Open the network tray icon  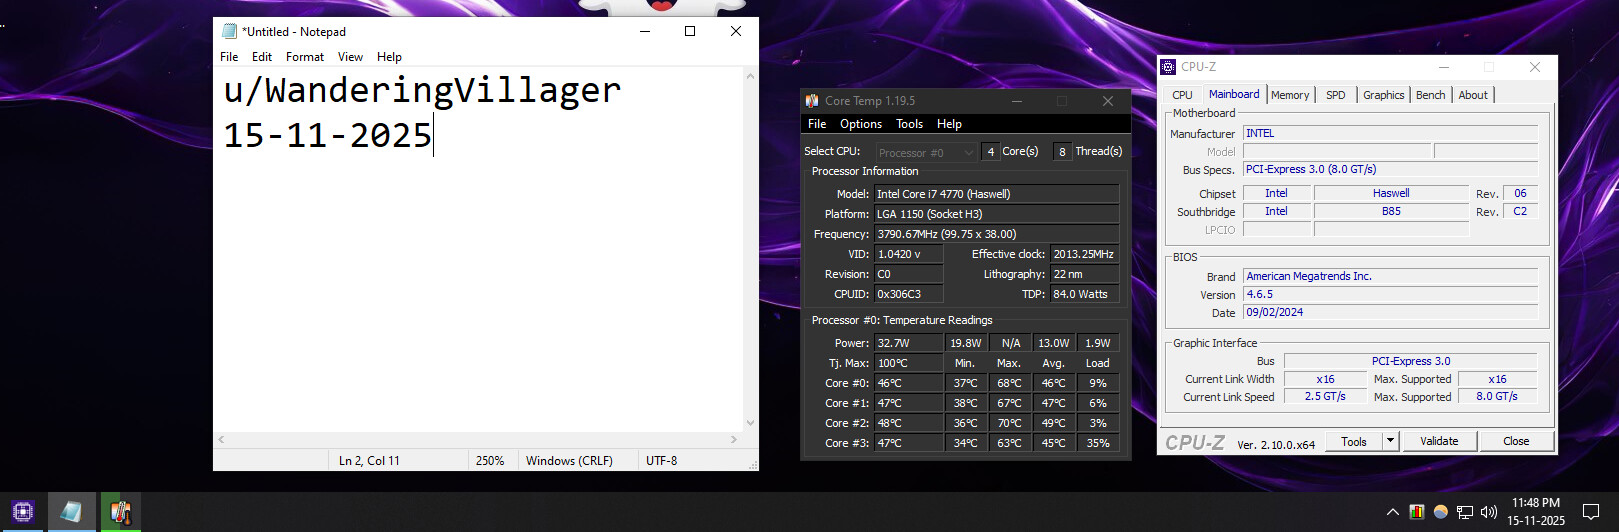pyautogui.click(x=1465, y=512)
